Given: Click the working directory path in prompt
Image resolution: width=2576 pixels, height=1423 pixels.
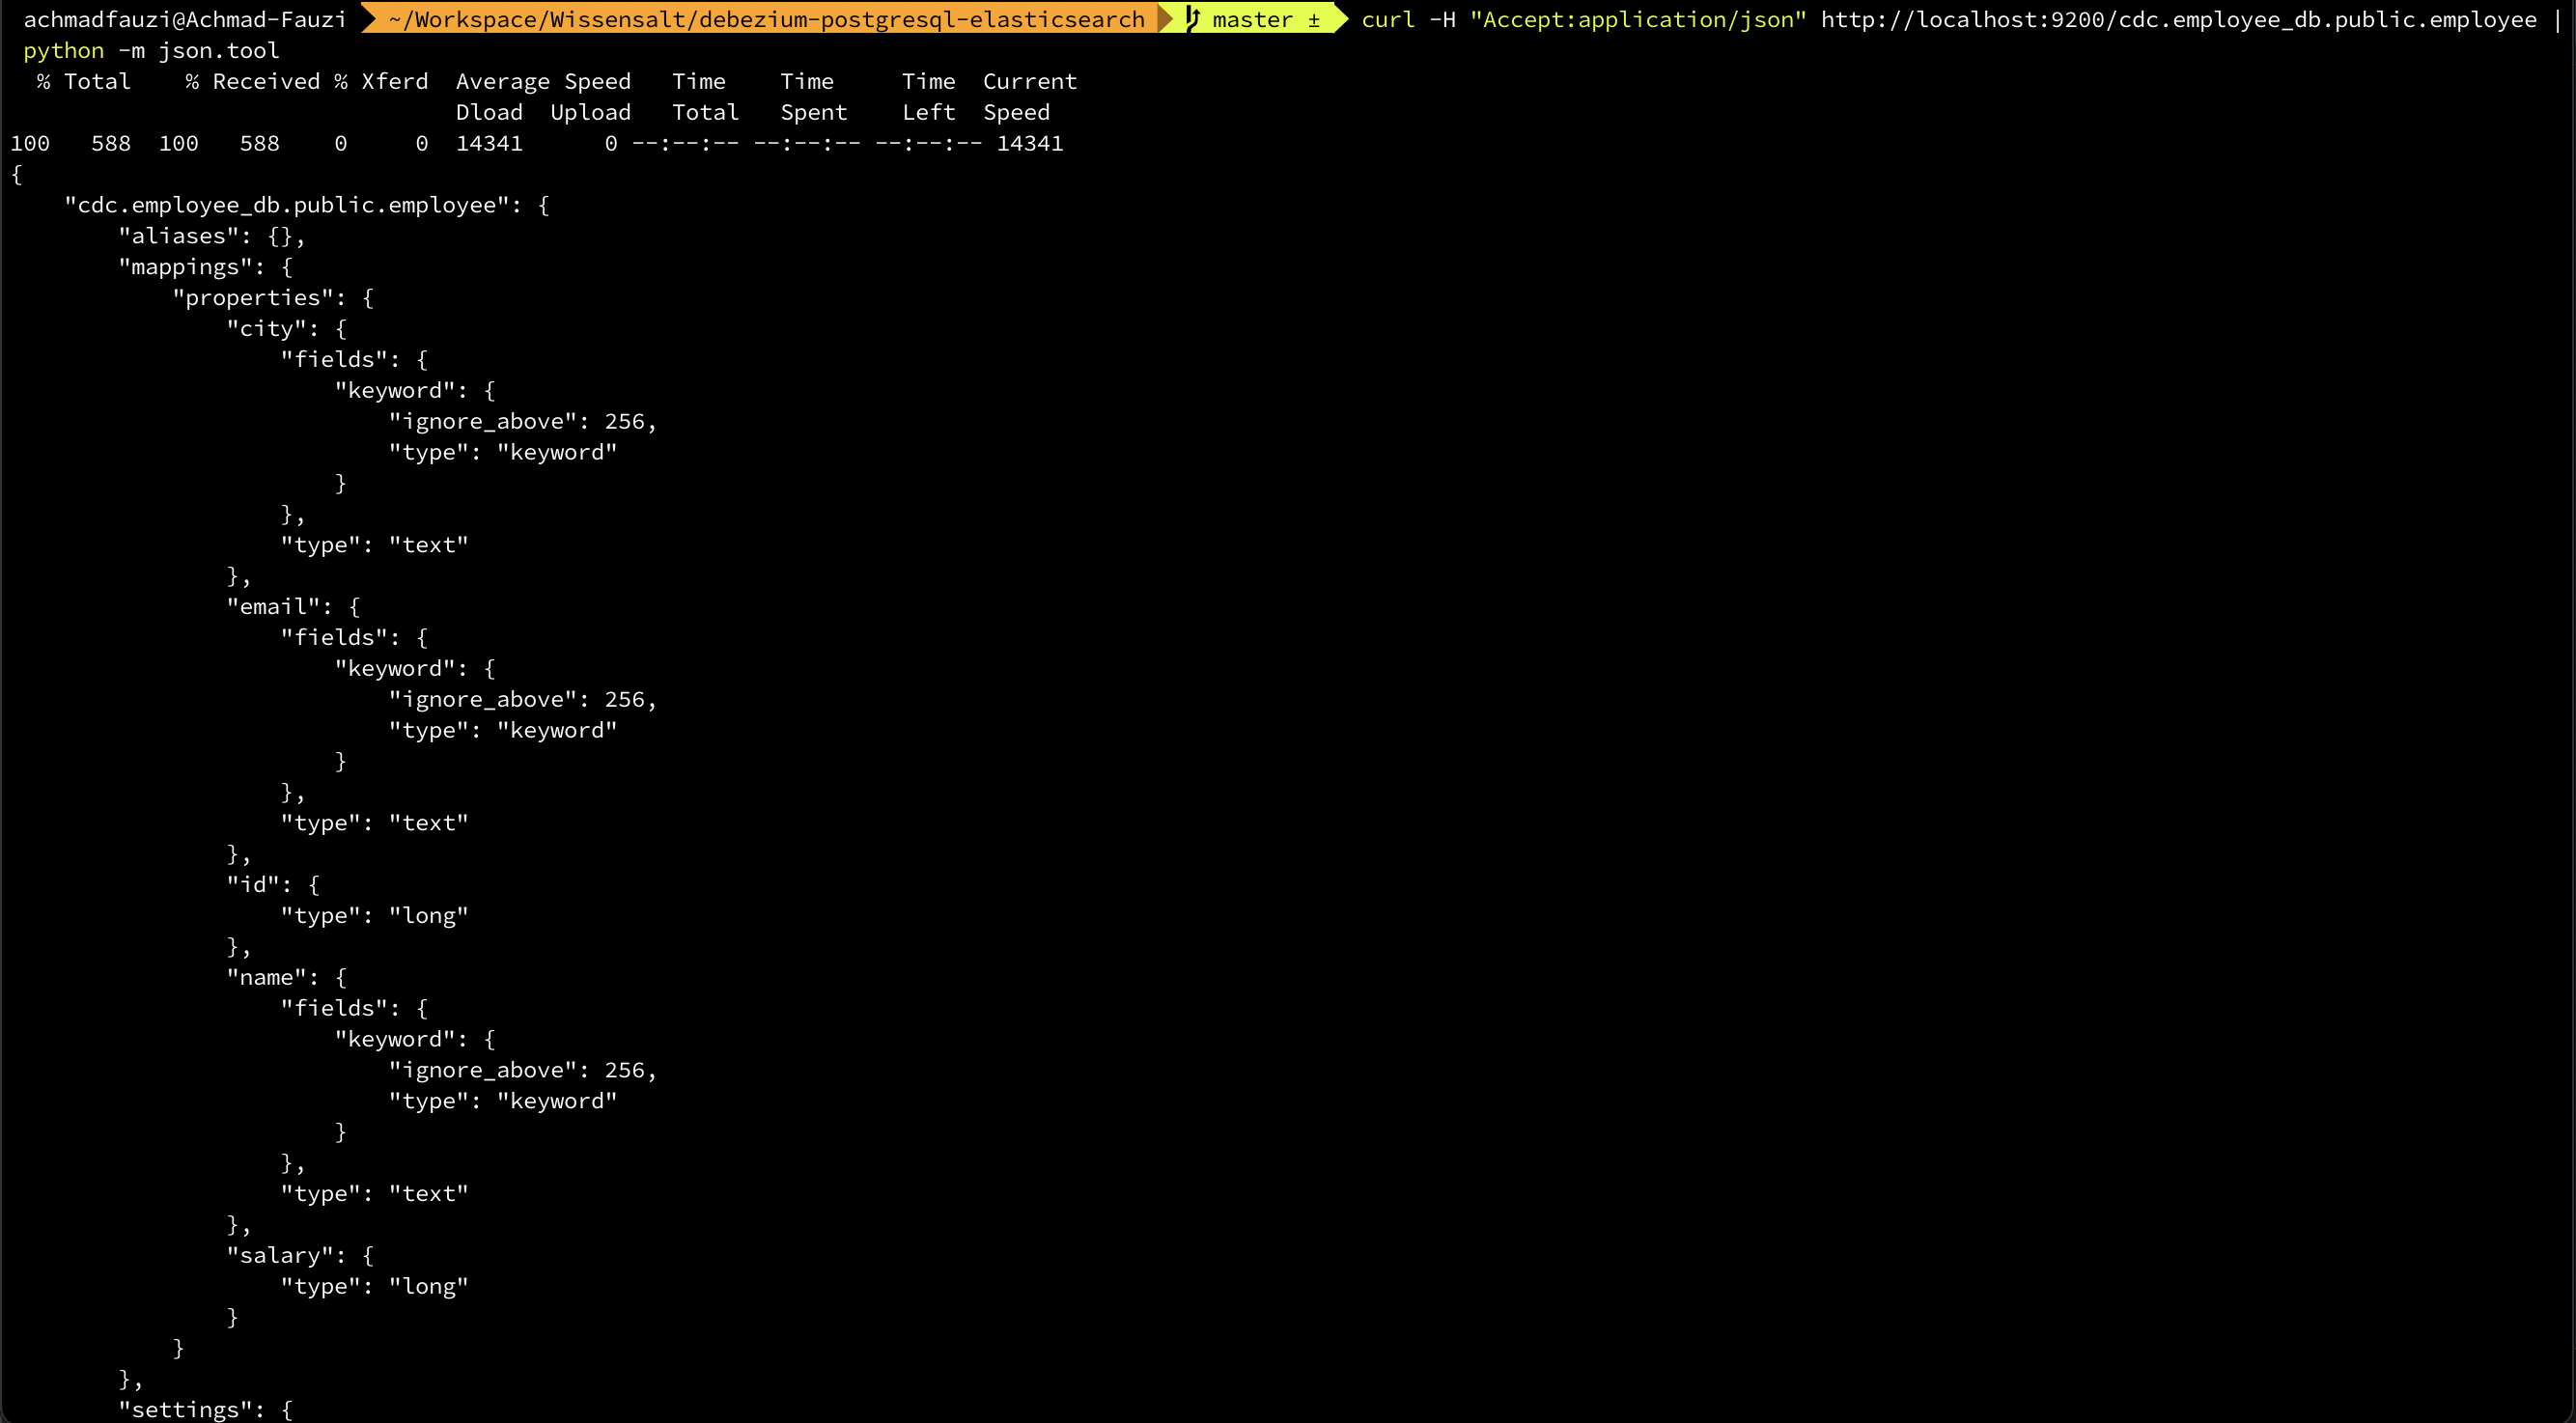Looking at the screenshot, I should 766,20.
